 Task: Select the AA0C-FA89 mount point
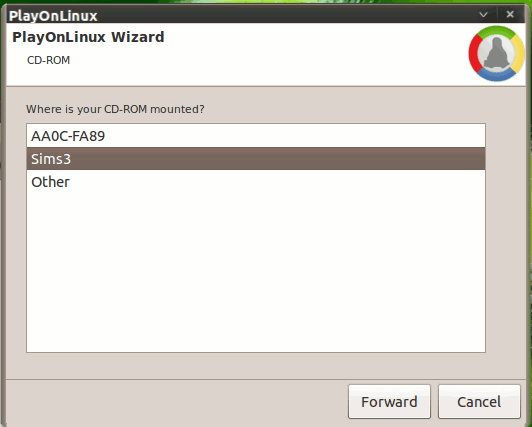click(x=256, y=136)
